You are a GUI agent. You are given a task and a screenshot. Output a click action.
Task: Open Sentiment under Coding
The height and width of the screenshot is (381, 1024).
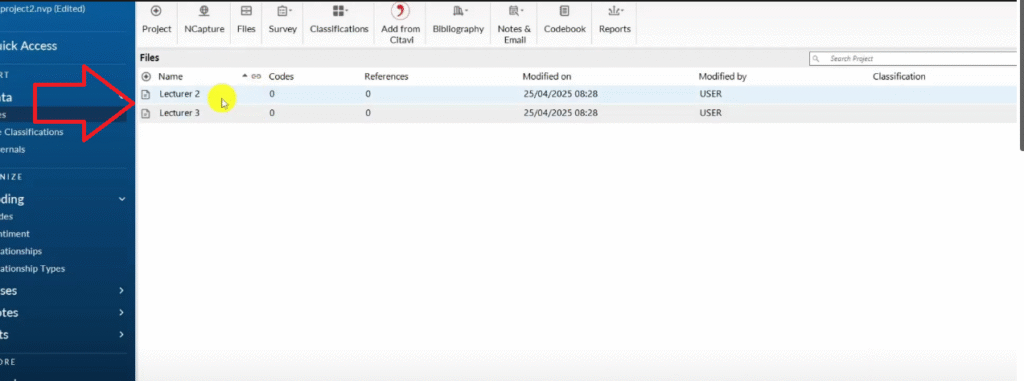[x=15, y=234]
